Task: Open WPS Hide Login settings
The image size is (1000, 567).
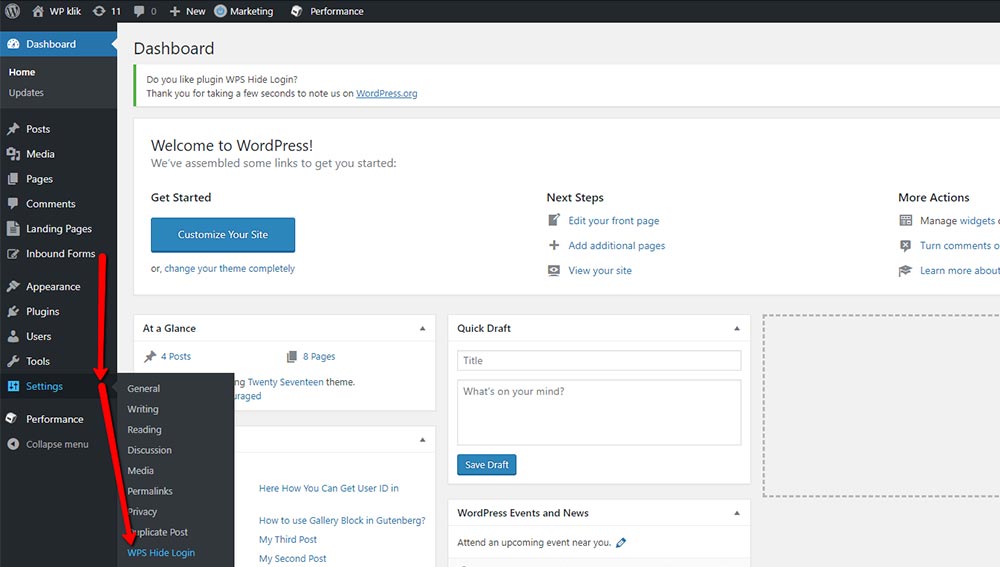Action: click(x=161, y=552)
